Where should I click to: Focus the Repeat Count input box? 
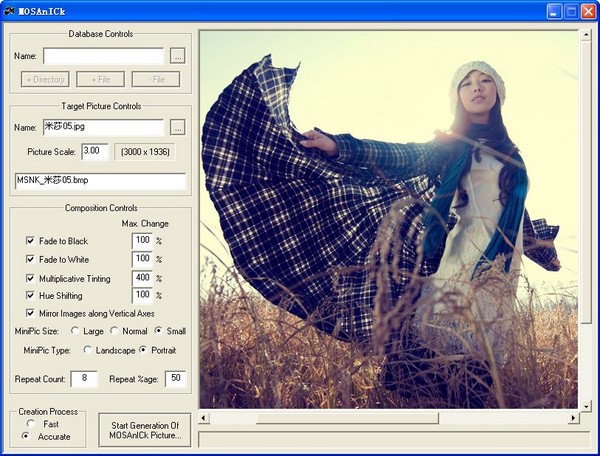pos(84,378)
